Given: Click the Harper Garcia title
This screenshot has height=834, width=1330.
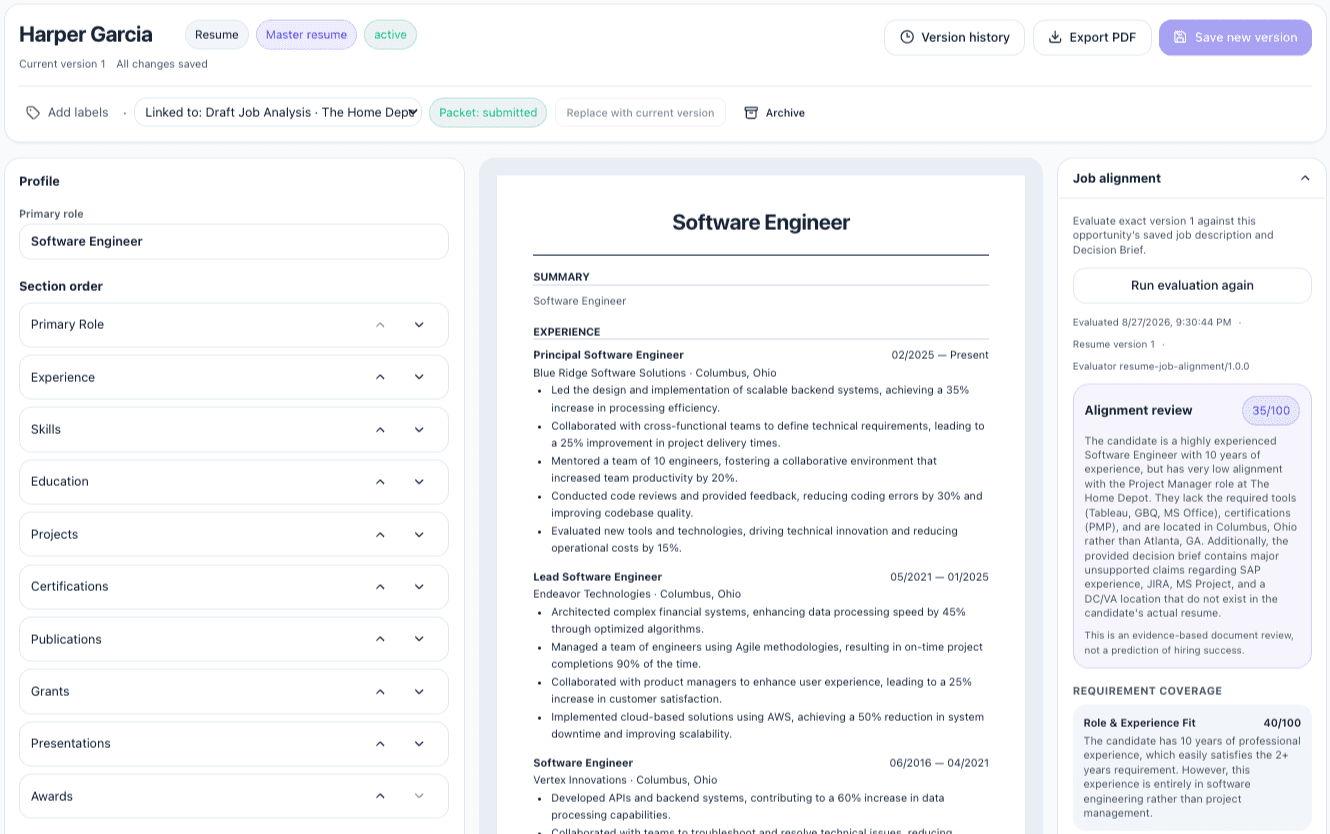Looking at the screenshot, I should tap(86, 34).
